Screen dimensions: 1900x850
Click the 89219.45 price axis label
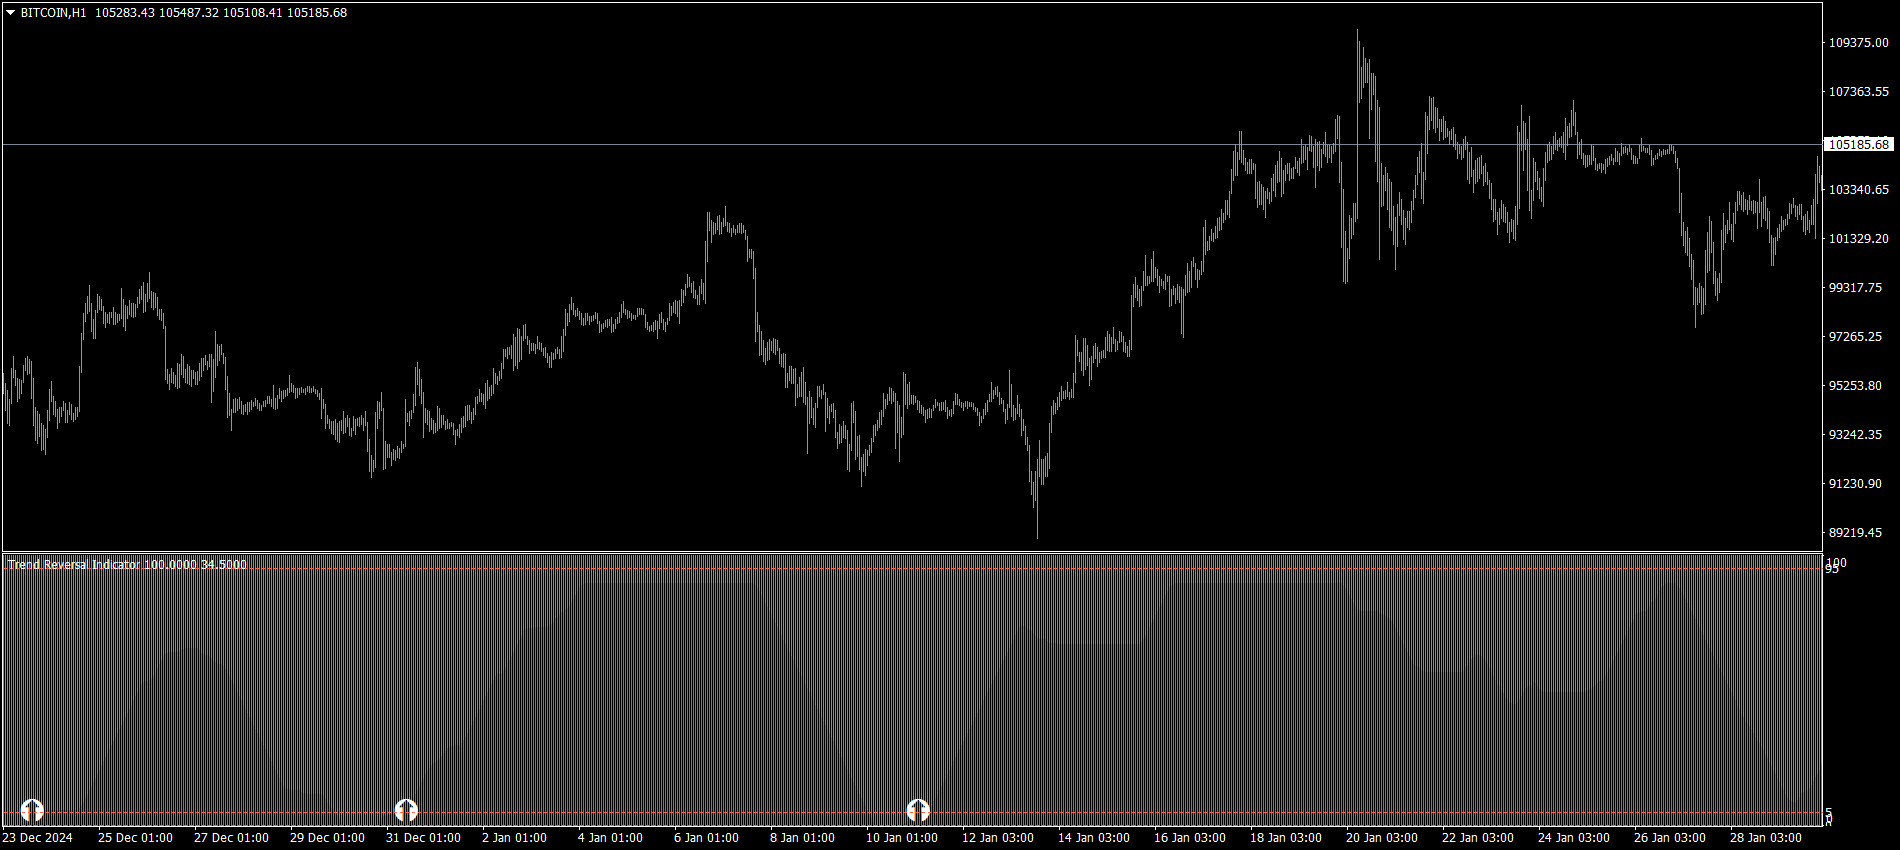(1858, 533)
